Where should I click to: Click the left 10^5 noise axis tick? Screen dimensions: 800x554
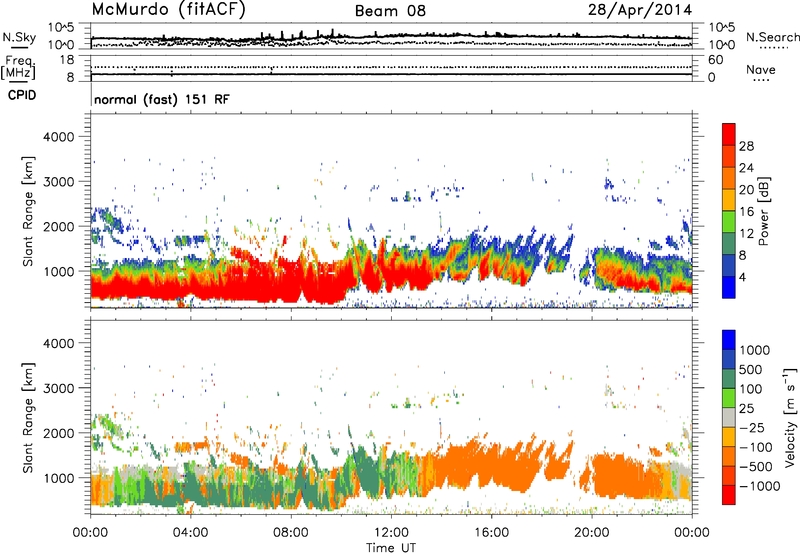(61, 27)
